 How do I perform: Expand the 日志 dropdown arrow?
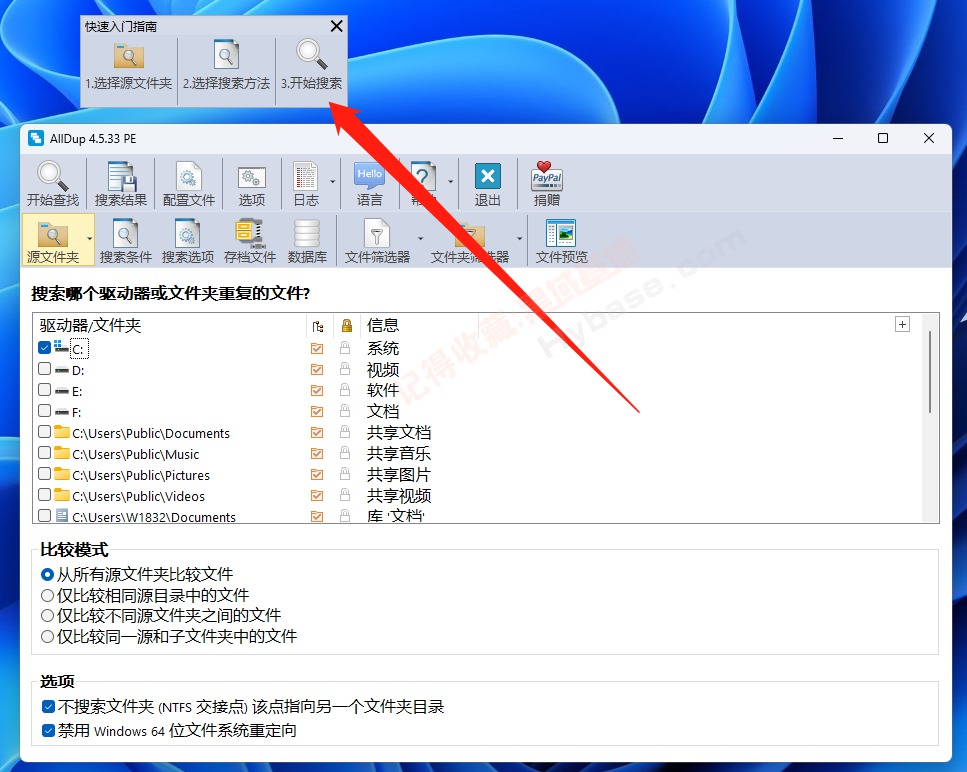[332, 182]
